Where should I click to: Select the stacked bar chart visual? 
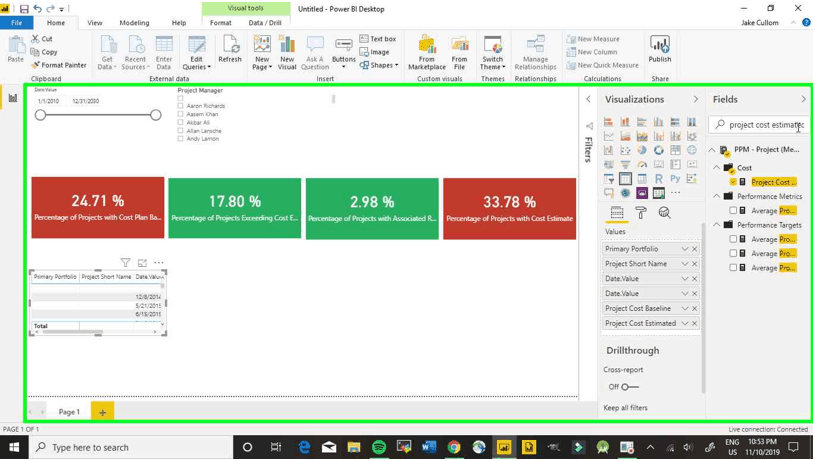pos(609,122)
